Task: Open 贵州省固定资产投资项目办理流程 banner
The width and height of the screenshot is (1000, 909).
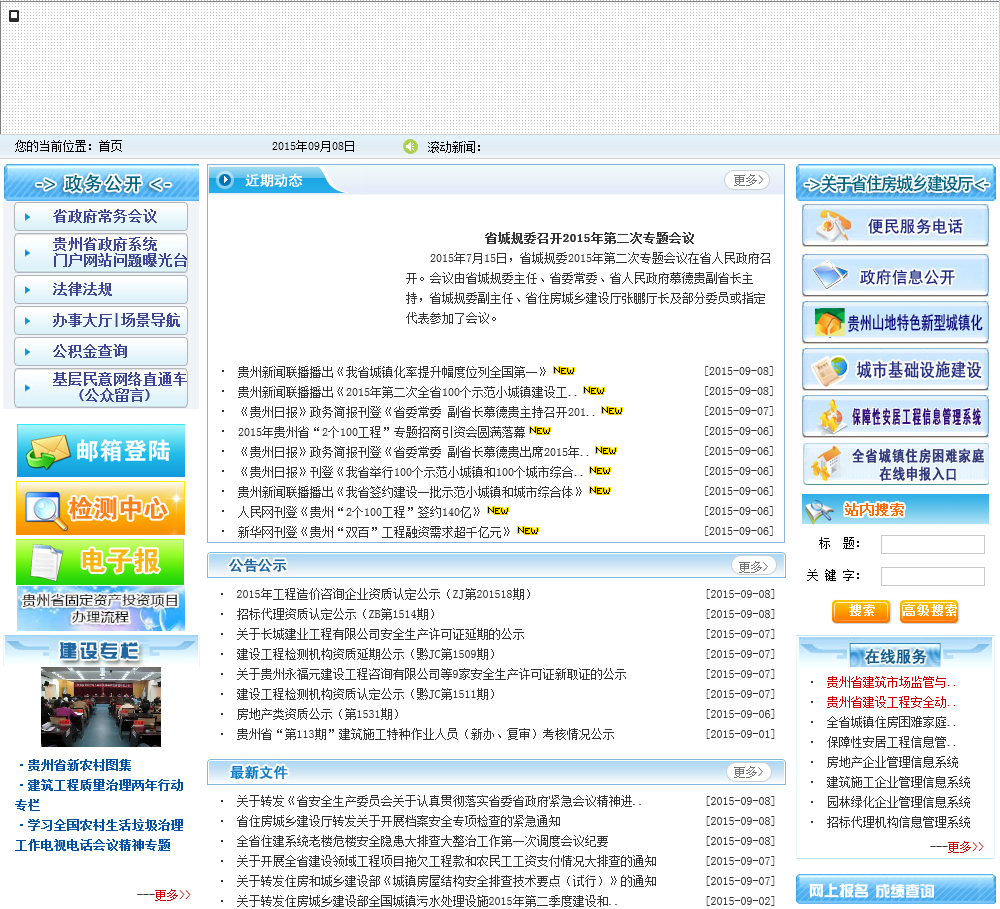Action: pos(101,609)
